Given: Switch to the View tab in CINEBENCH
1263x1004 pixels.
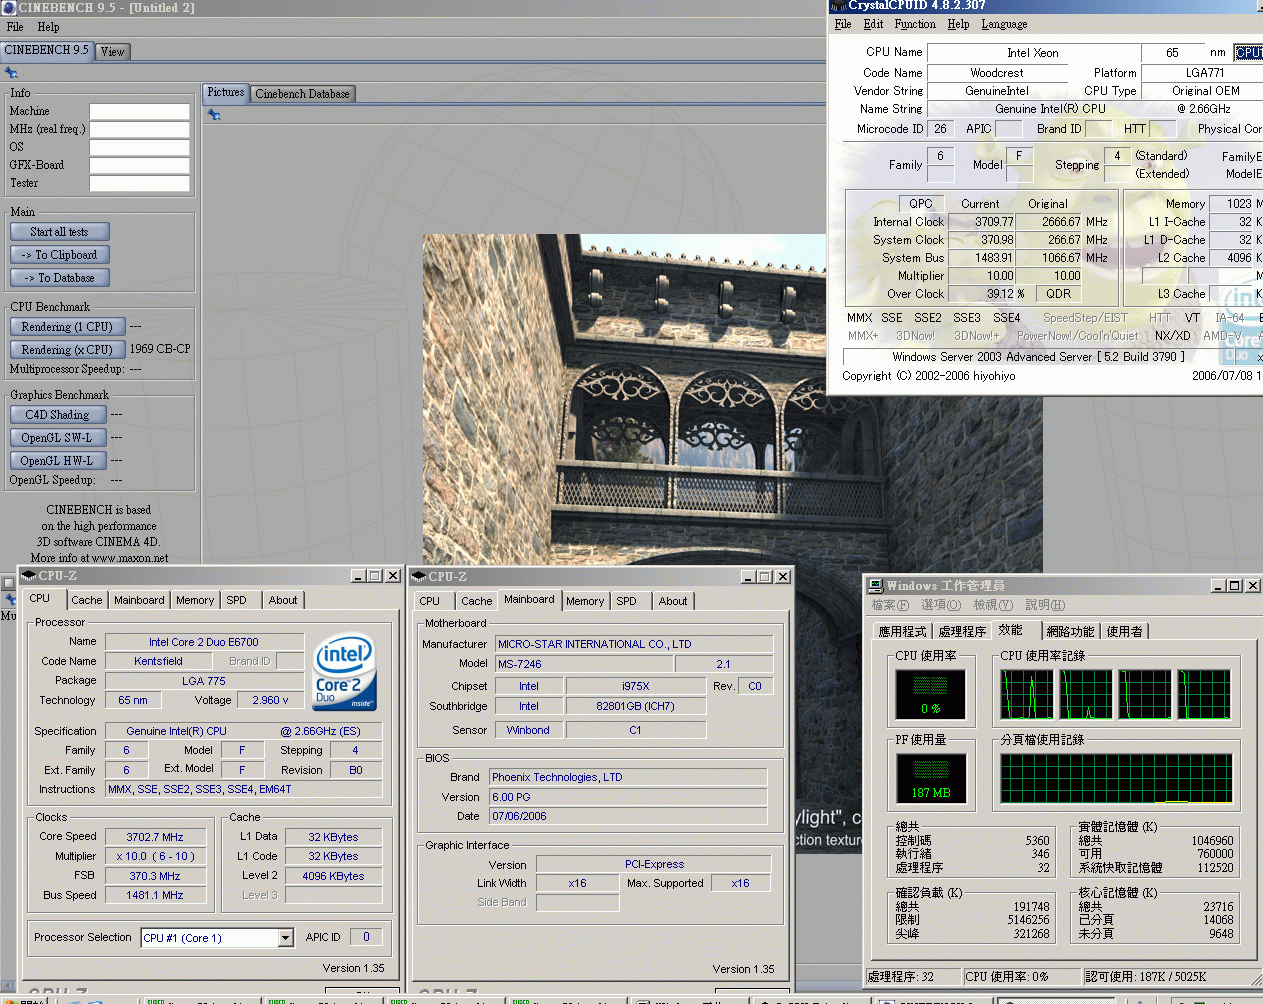Looking at the screenshot, I should [113, 52].
